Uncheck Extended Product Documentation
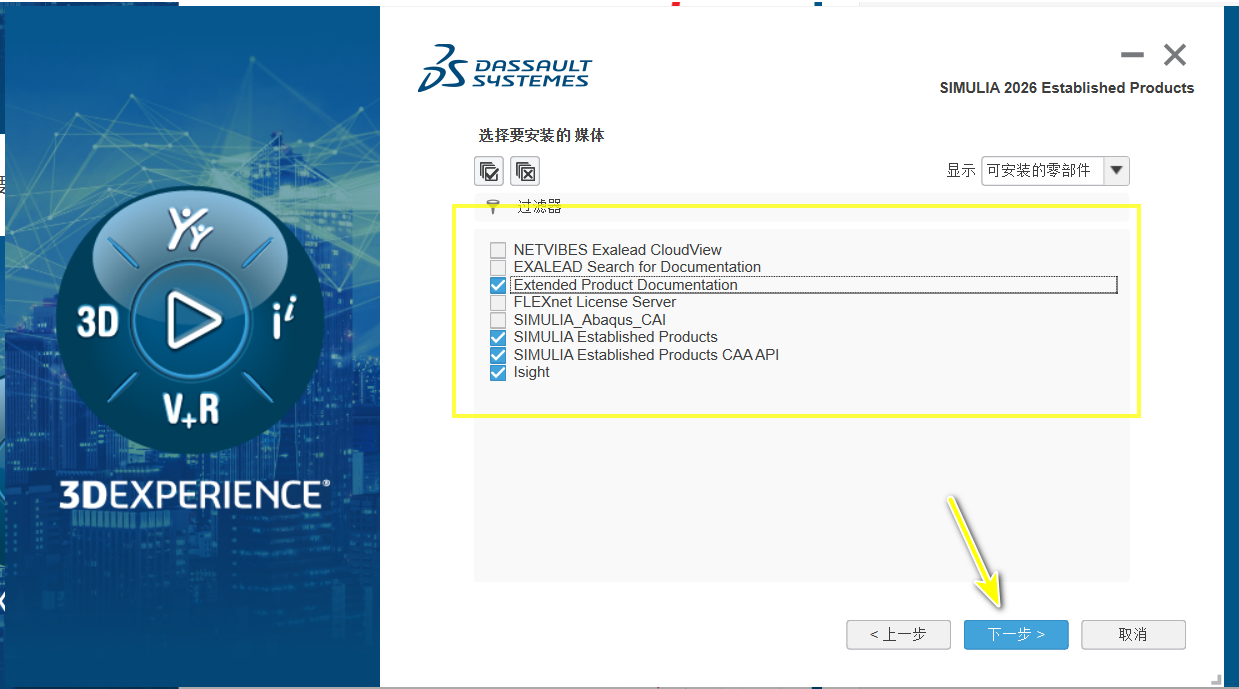1239x689 pixels. pos(498,285)
